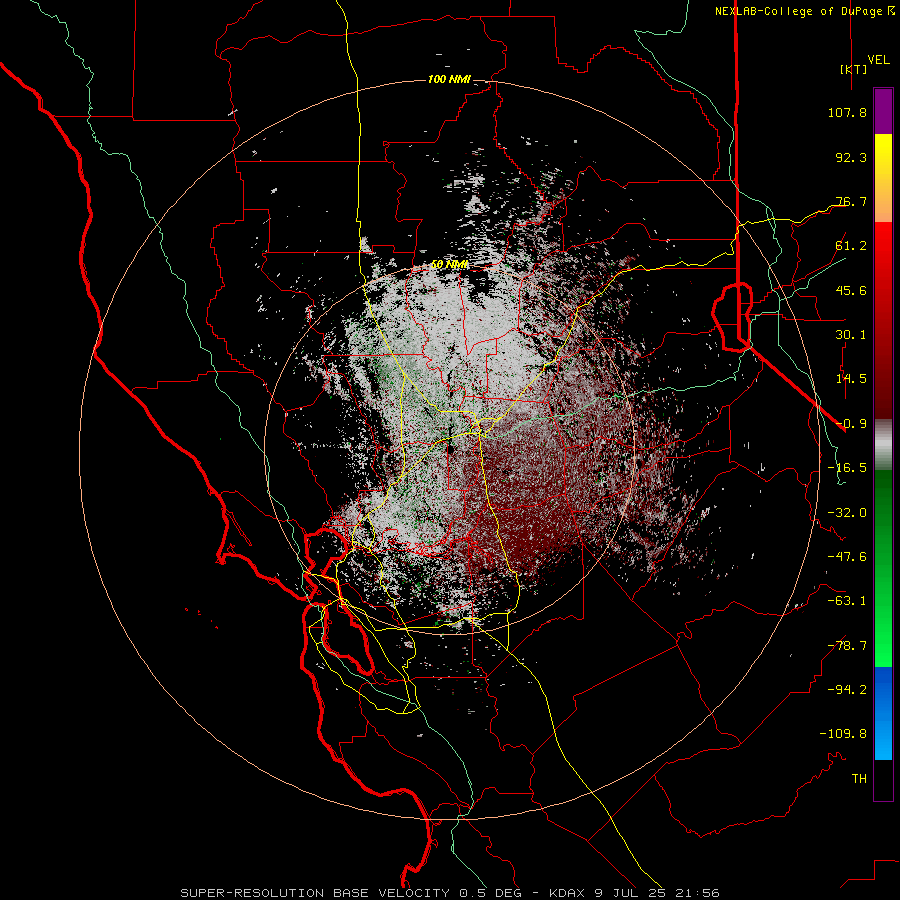Click the -32.0 velocity scale value
Screen dimensions: 900x900
coord(847,513)
